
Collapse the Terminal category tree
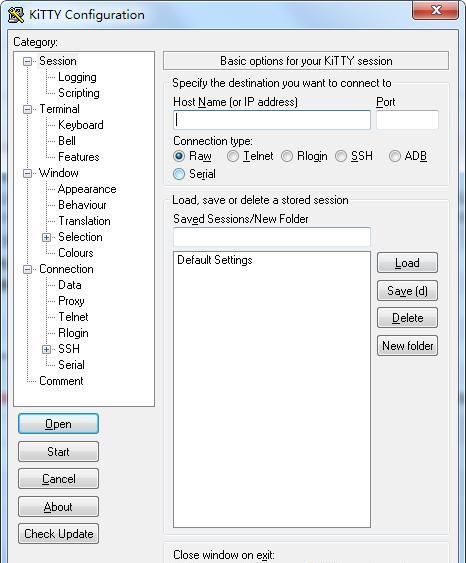pyautogui.click(x=27, y=110)
